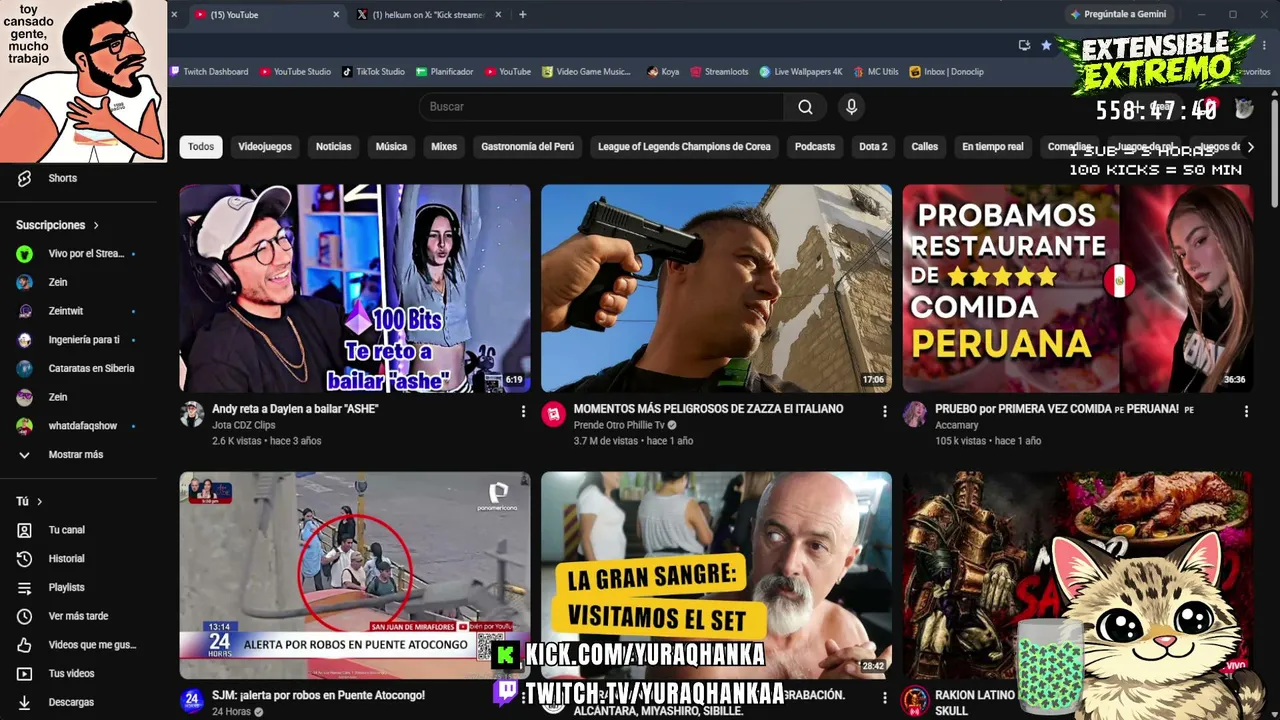Open MC Utils bookmark

click(875, 72)
